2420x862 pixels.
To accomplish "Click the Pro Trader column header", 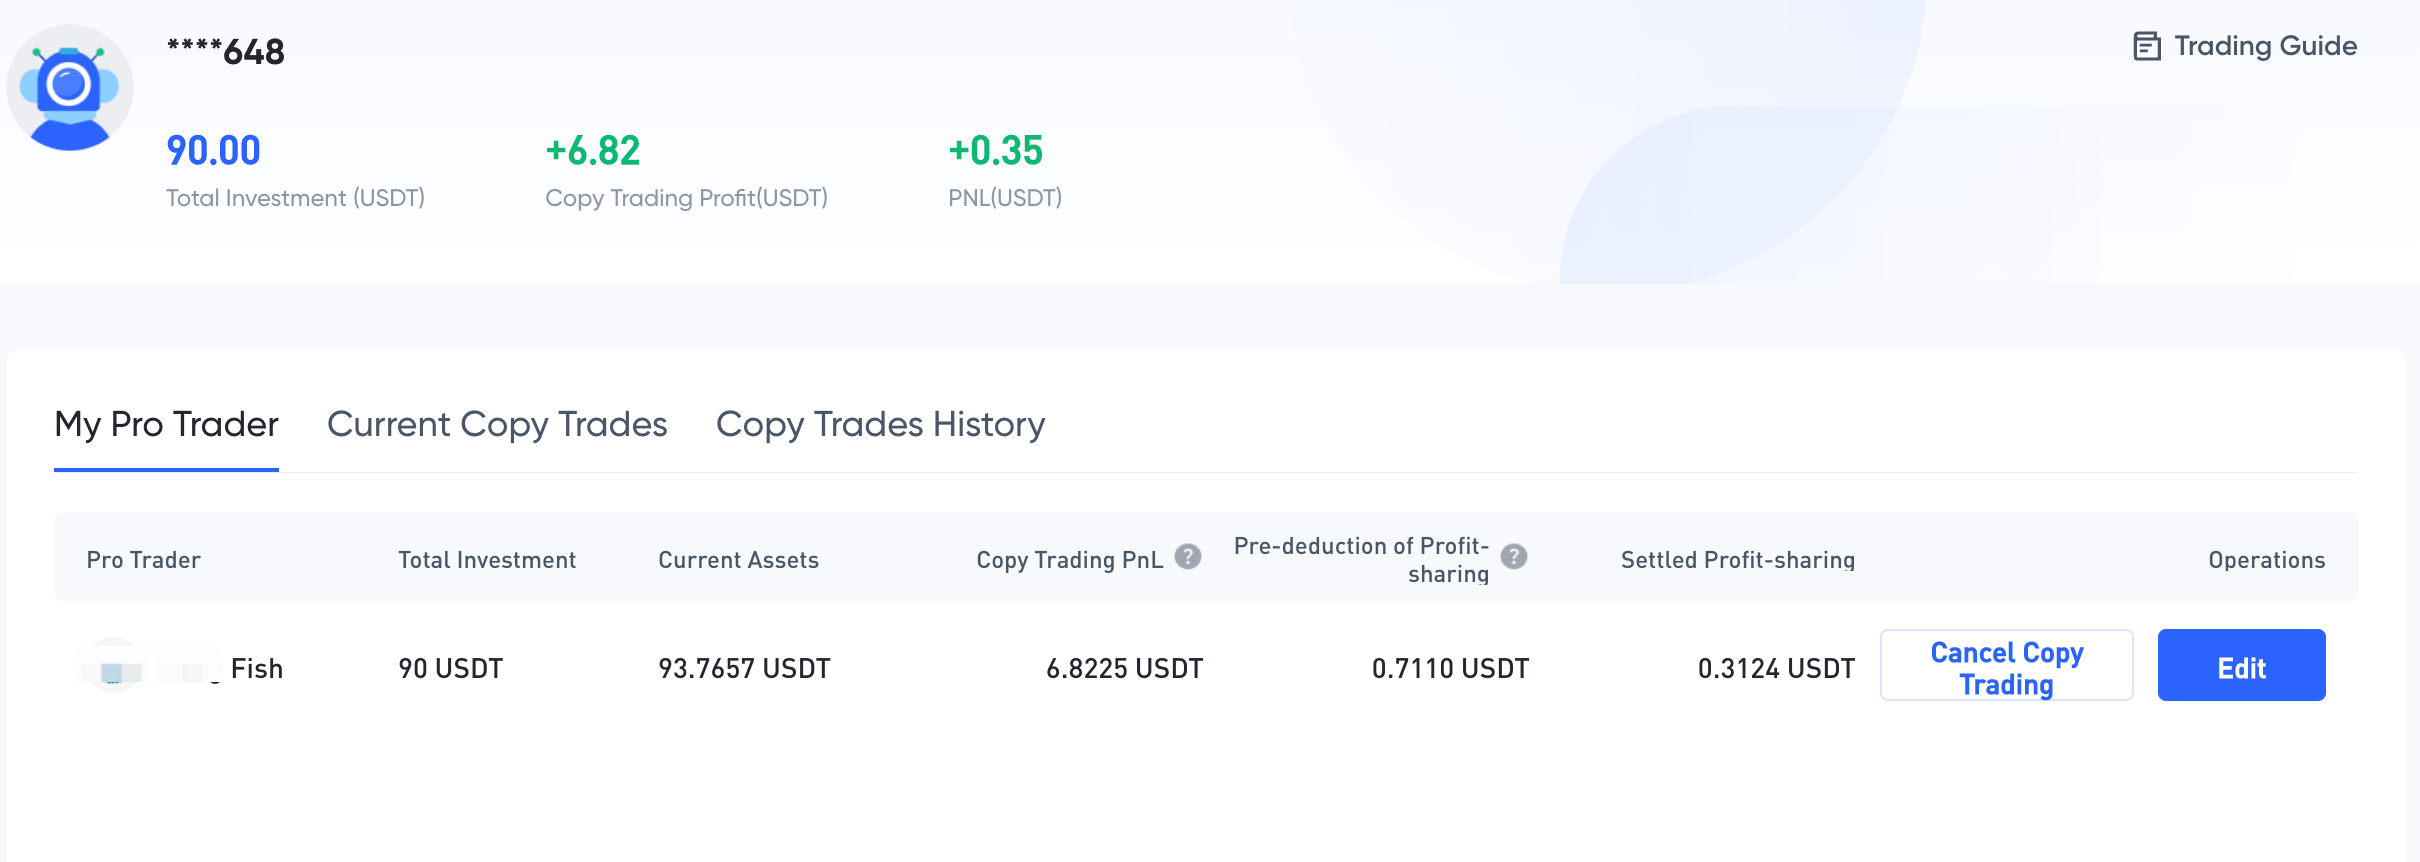I will click(x=143, y=560).
